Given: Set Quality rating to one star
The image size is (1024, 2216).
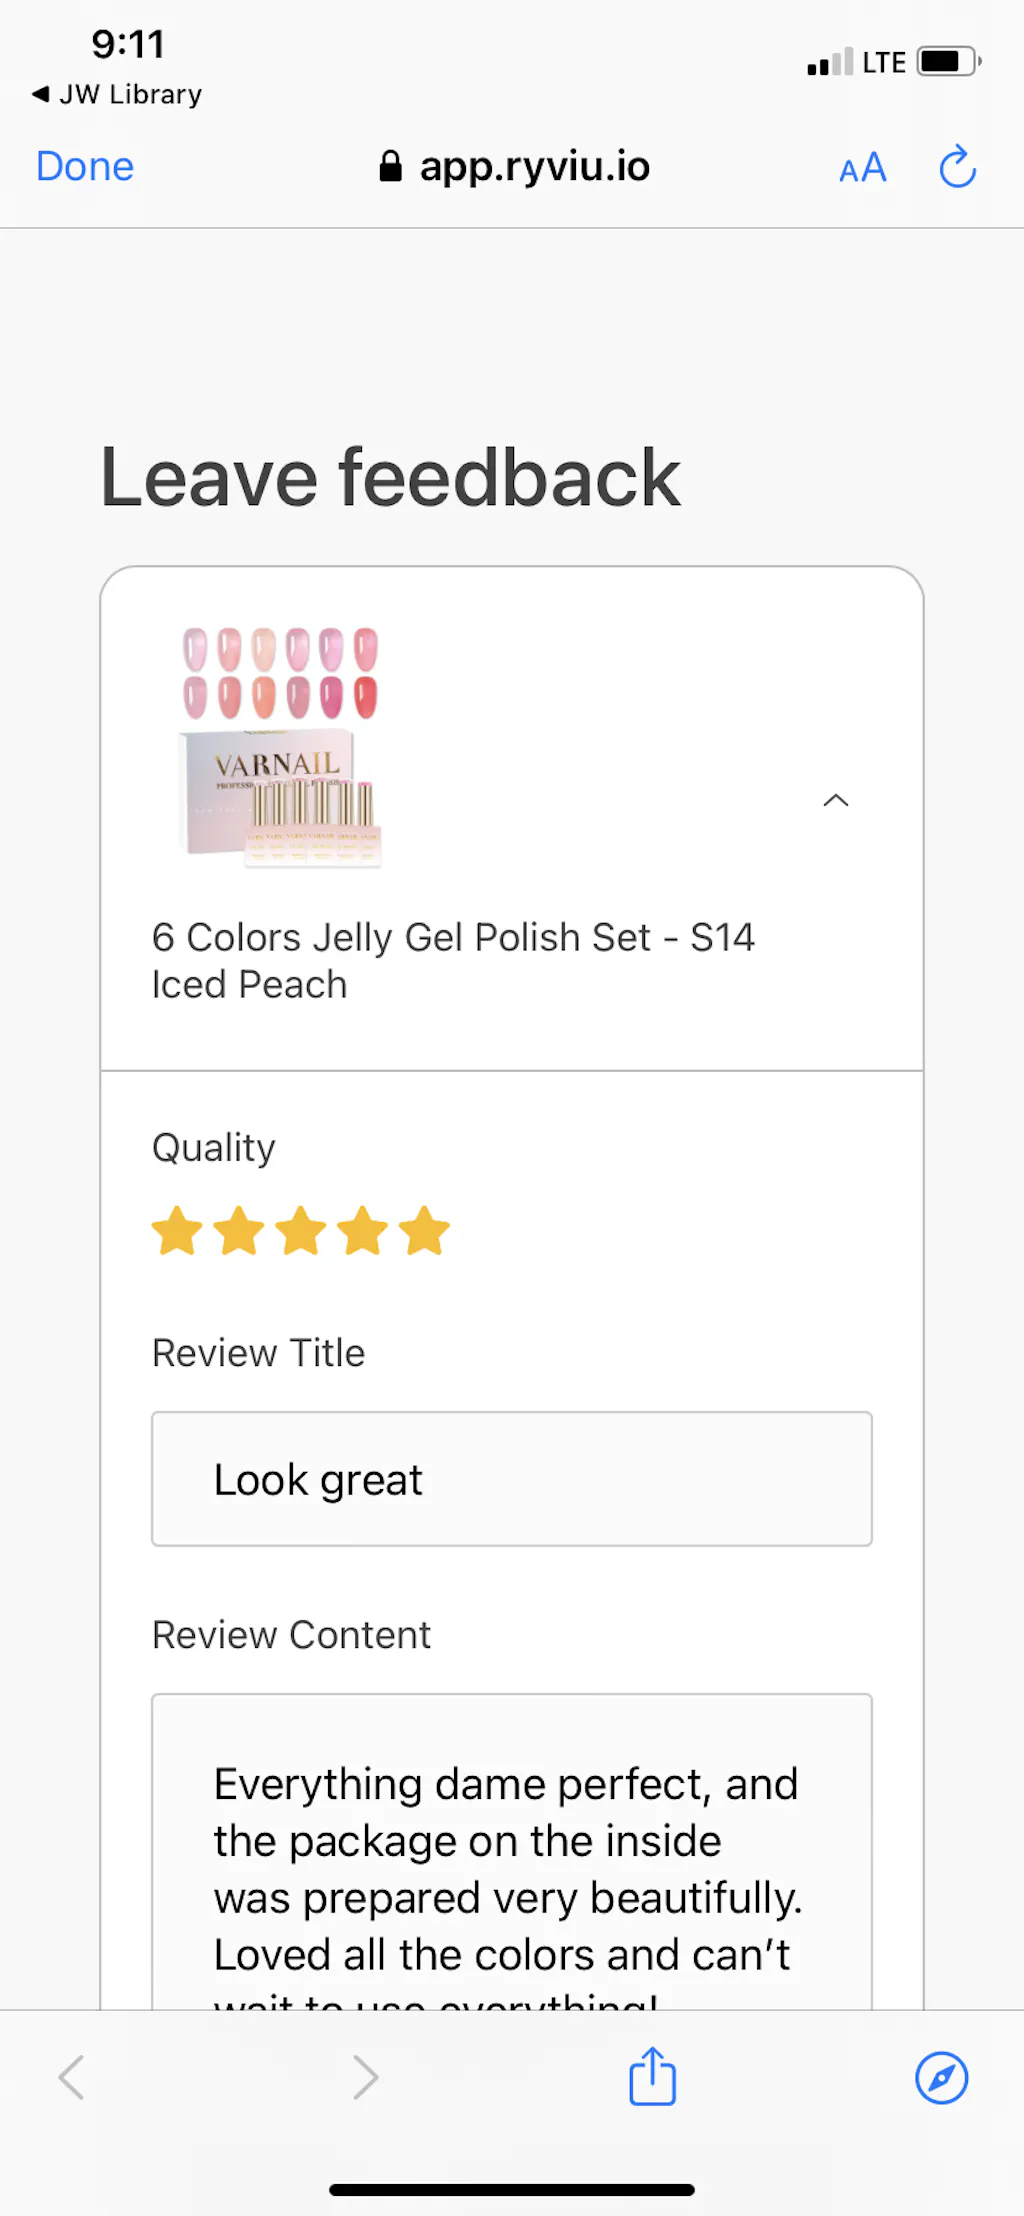Looking at the screenshot, I should tap(177, 1231).
